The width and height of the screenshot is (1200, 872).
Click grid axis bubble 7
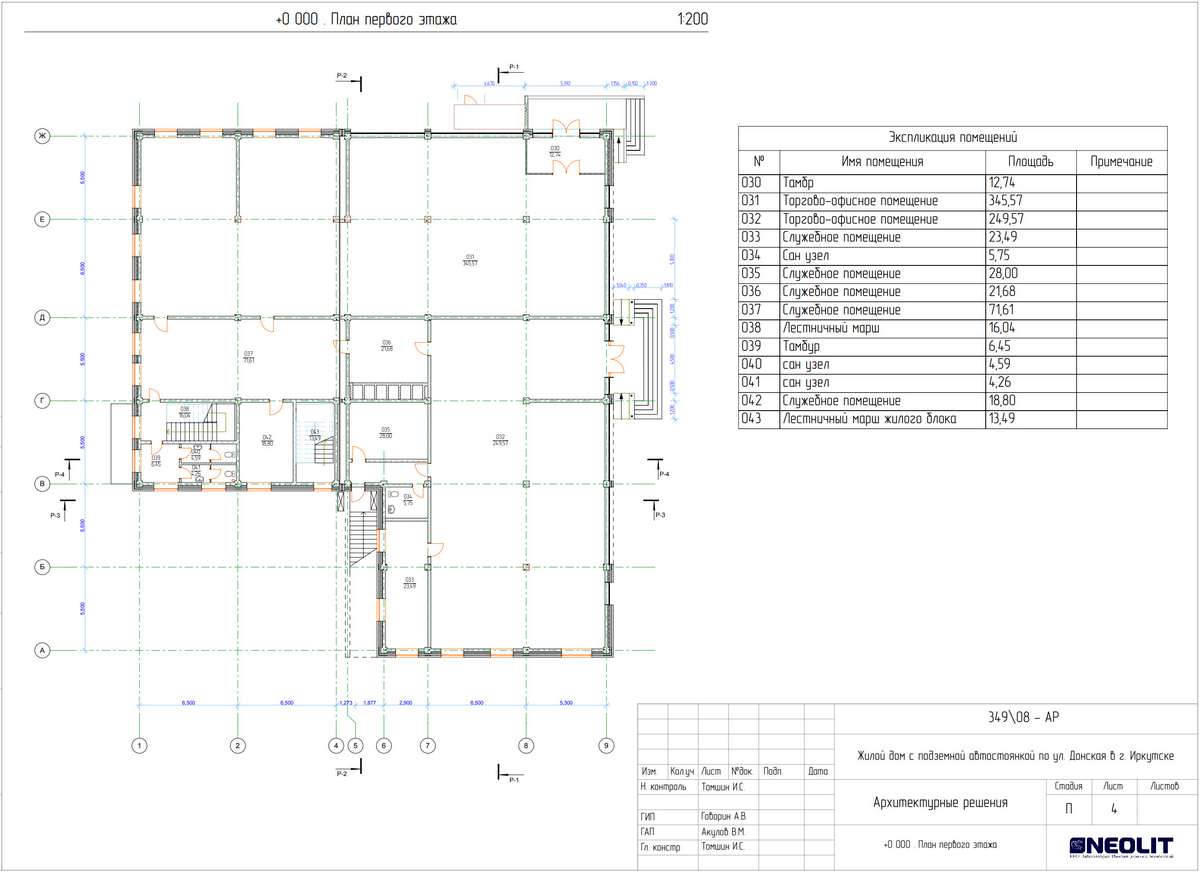click(x=427, y=744)
